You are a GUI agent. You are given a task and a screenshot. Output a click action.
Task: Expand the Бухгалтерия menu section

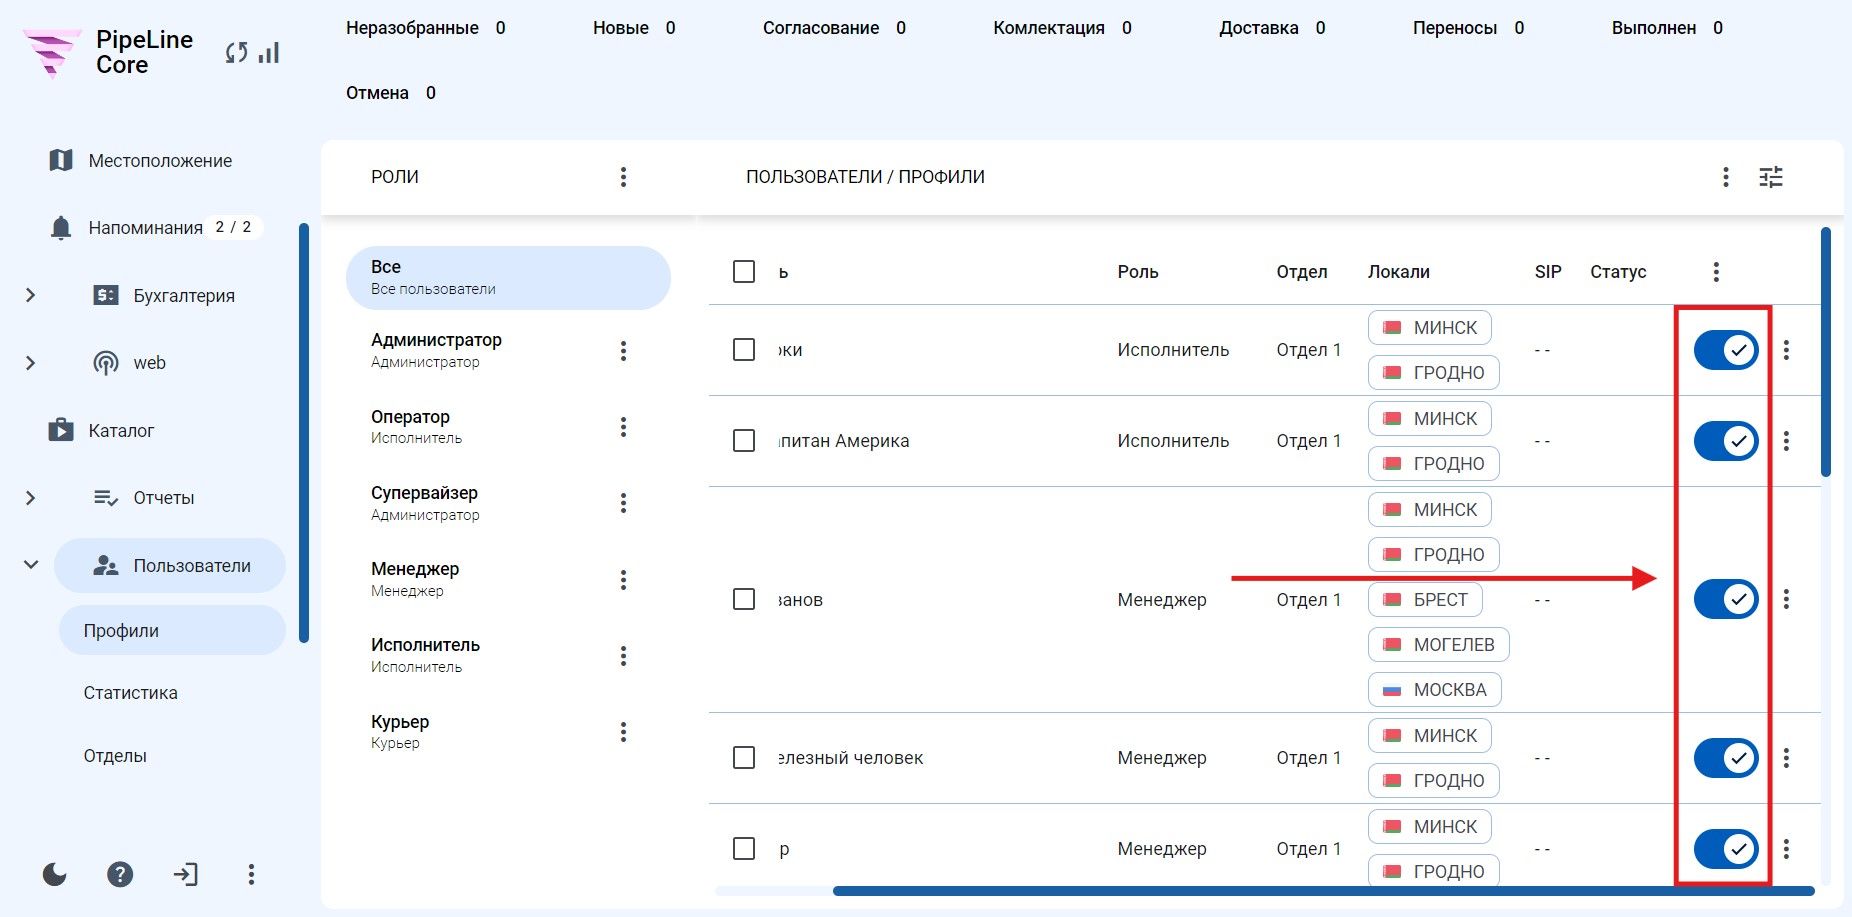click(30, 295)
